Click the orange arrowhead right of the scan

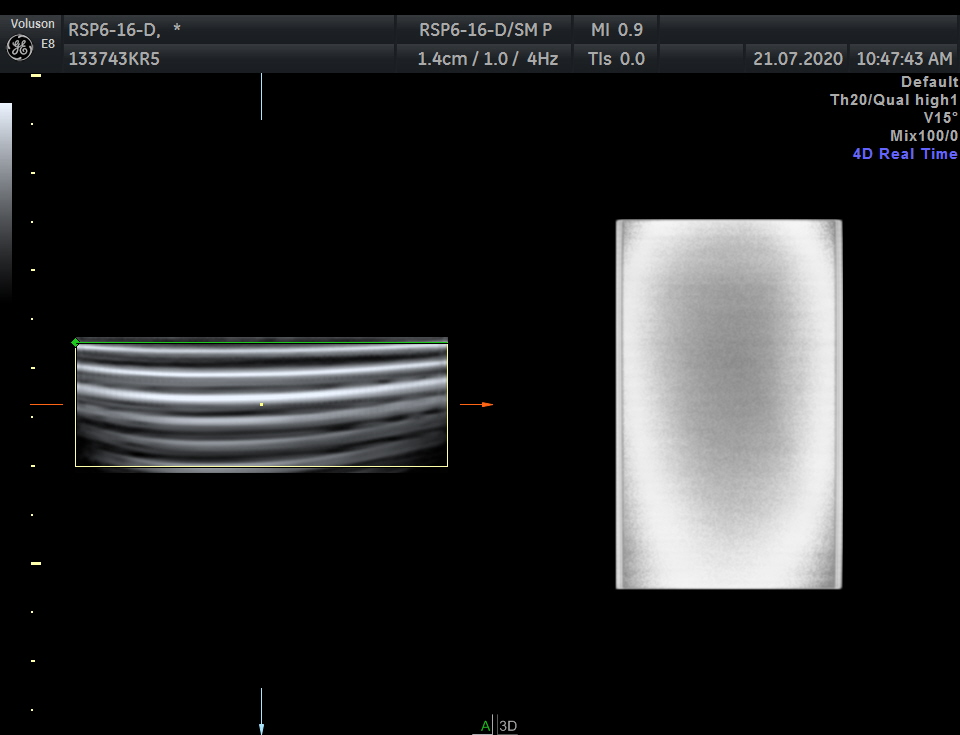click(x=487, y=405)
